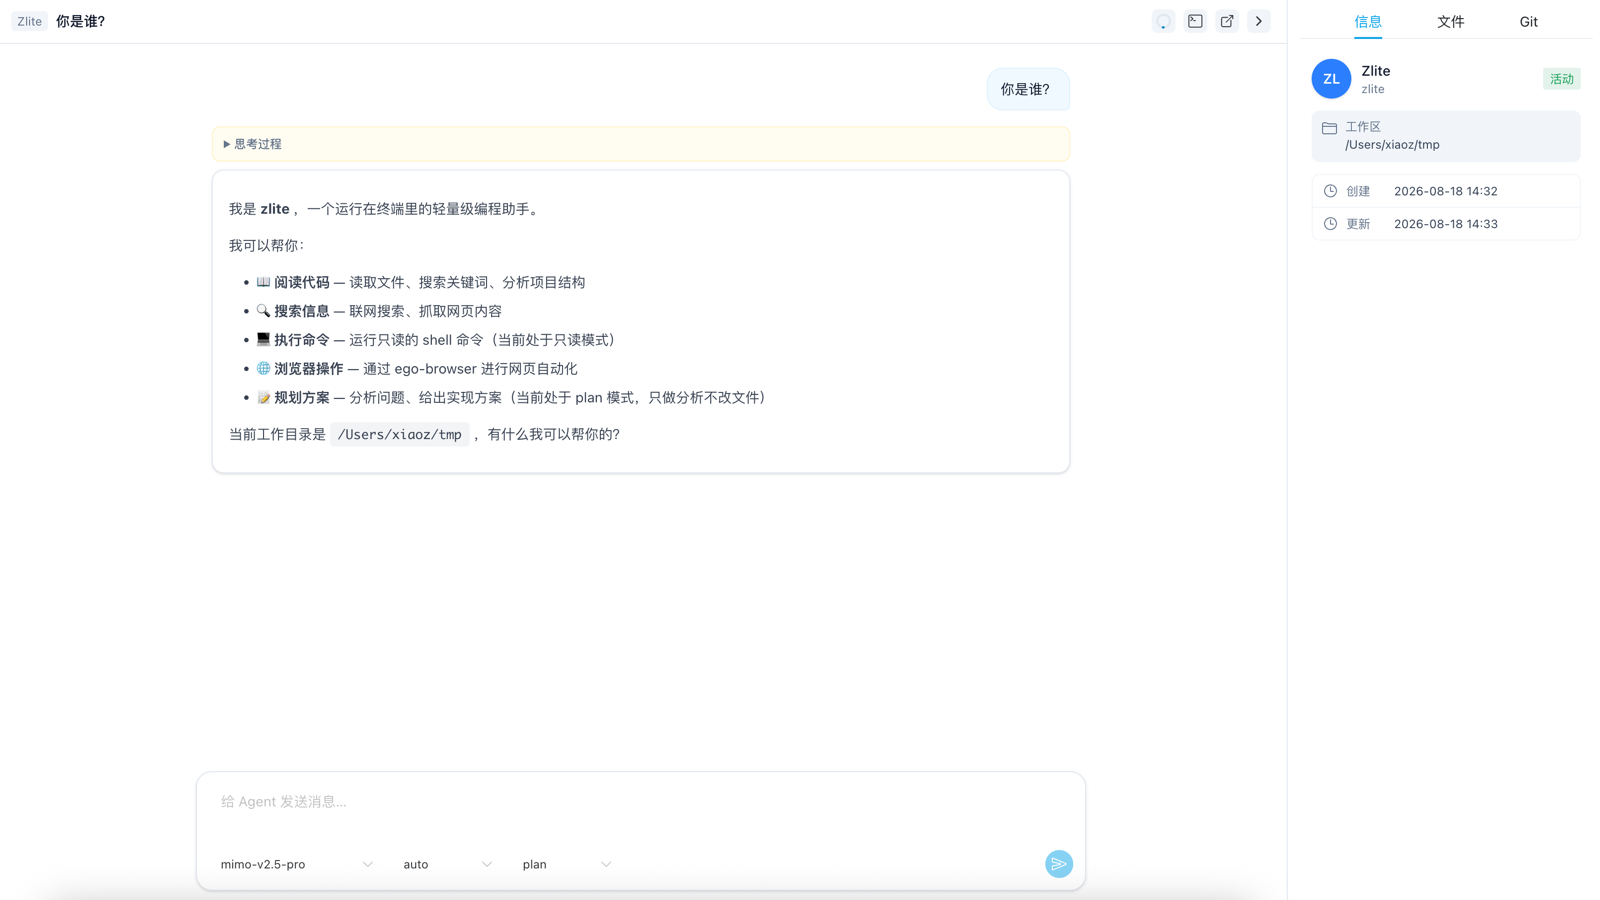Click the send message paper plane icon
This screenshot has height=900, width=1600.
tap(1059, 864)
